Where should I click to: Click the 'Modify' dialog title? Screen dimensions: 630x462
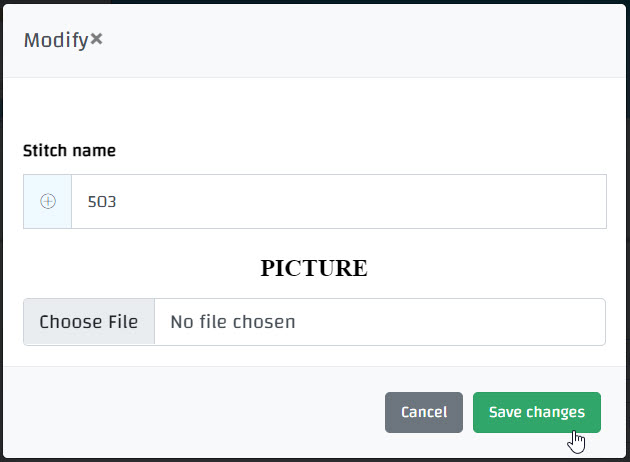tap(55, 40)
